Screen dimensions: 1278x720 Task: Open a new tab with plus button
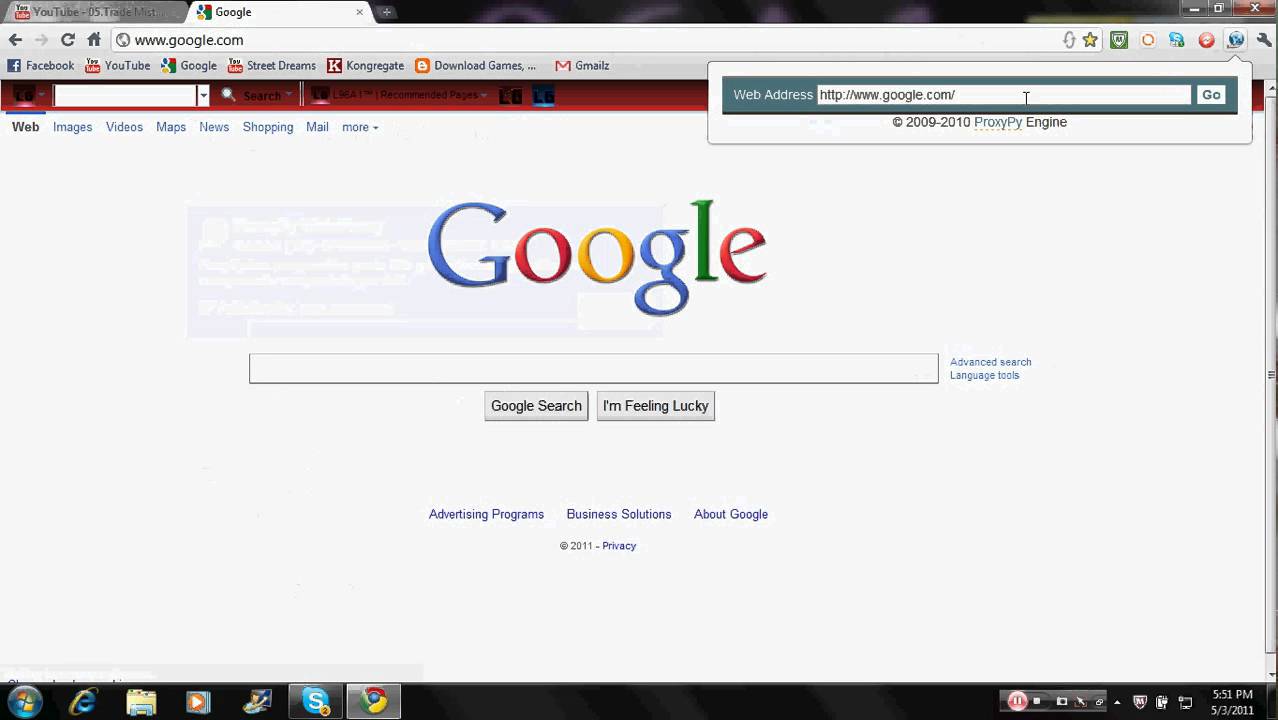coord(386,12)
